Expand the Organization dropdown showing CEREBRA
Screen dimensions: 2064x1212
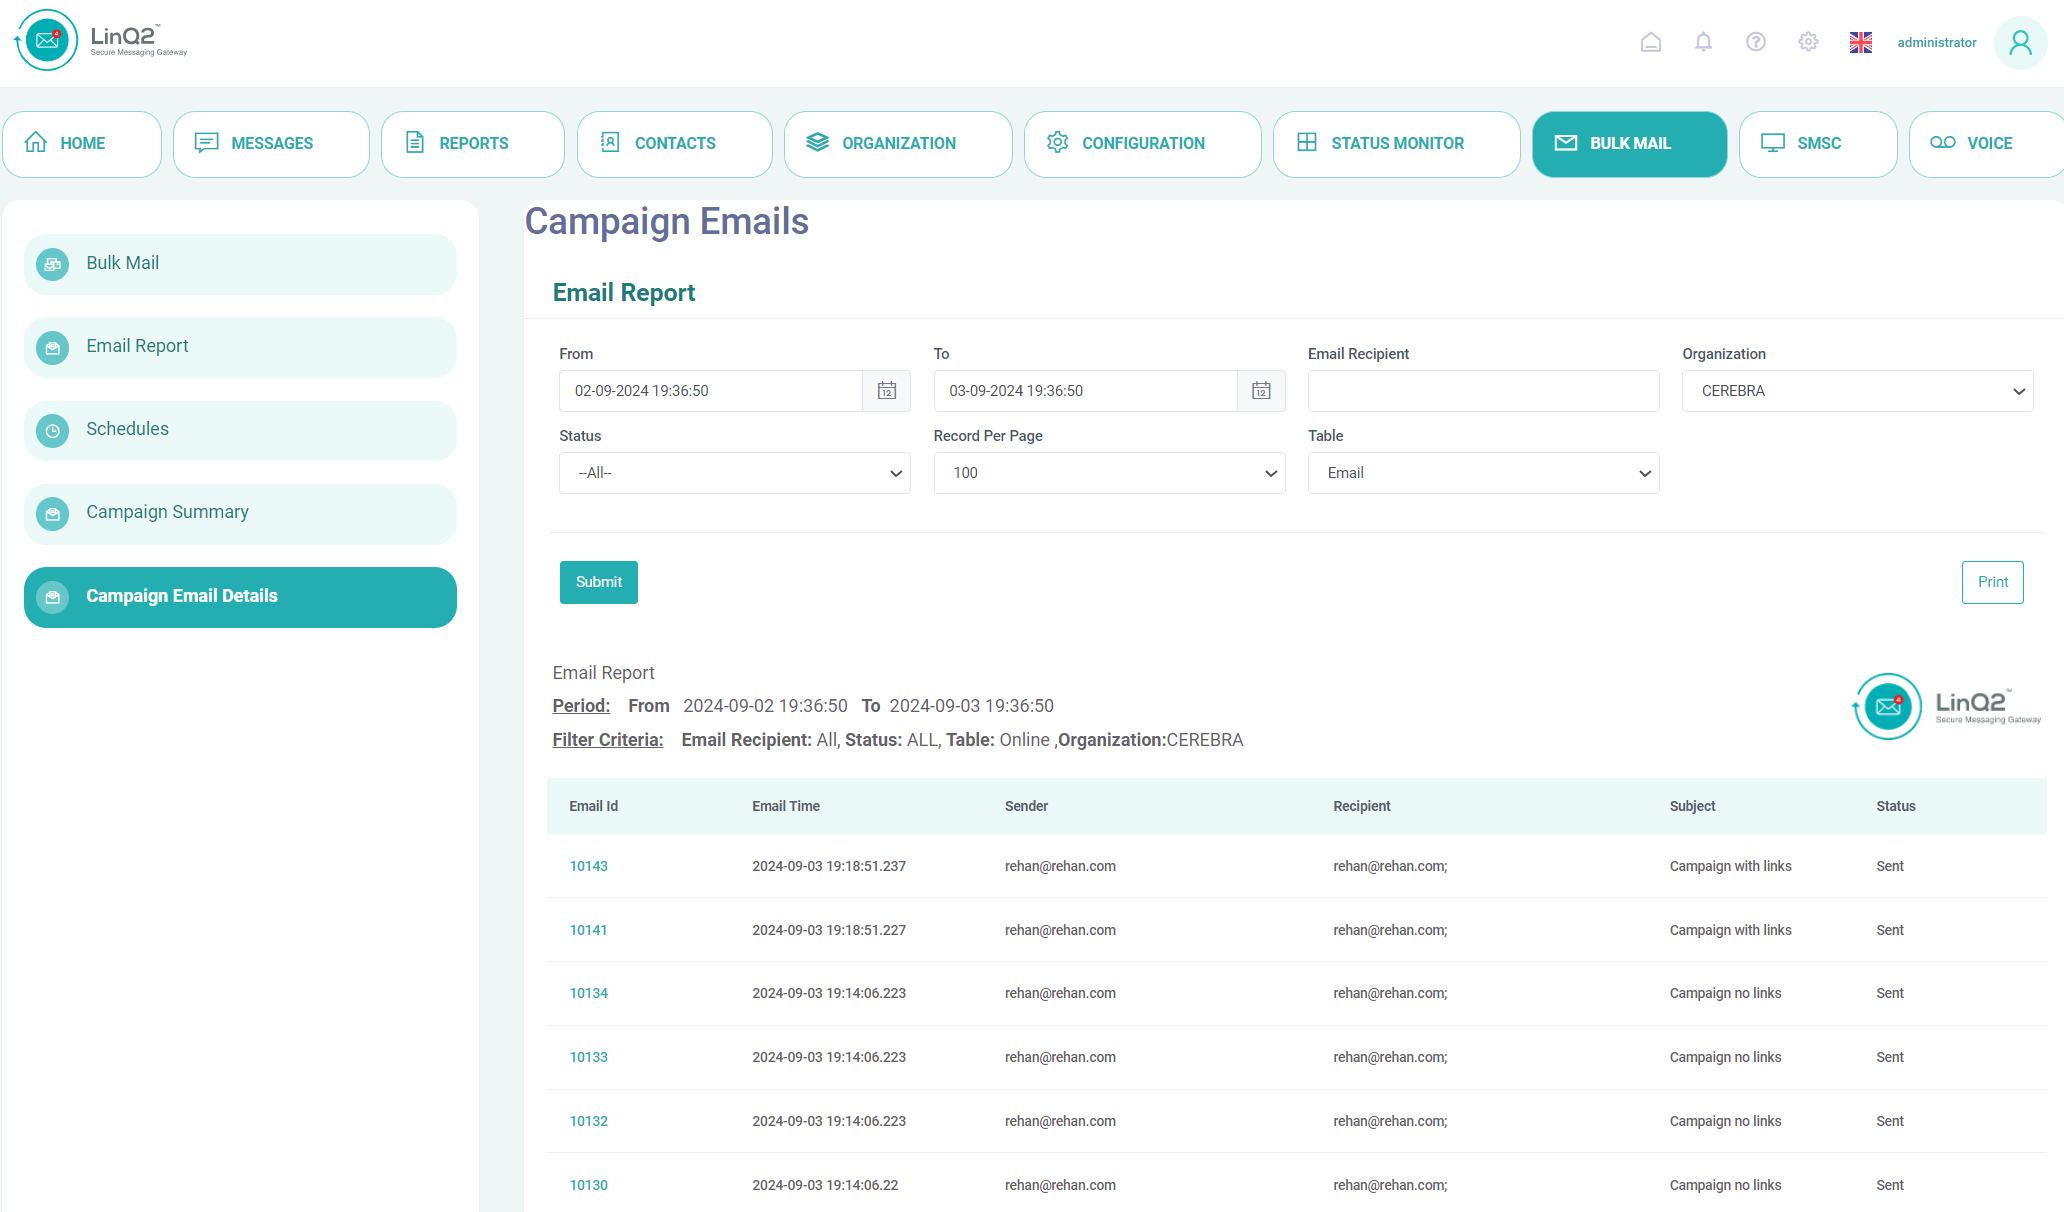[x=1857, y=391]
